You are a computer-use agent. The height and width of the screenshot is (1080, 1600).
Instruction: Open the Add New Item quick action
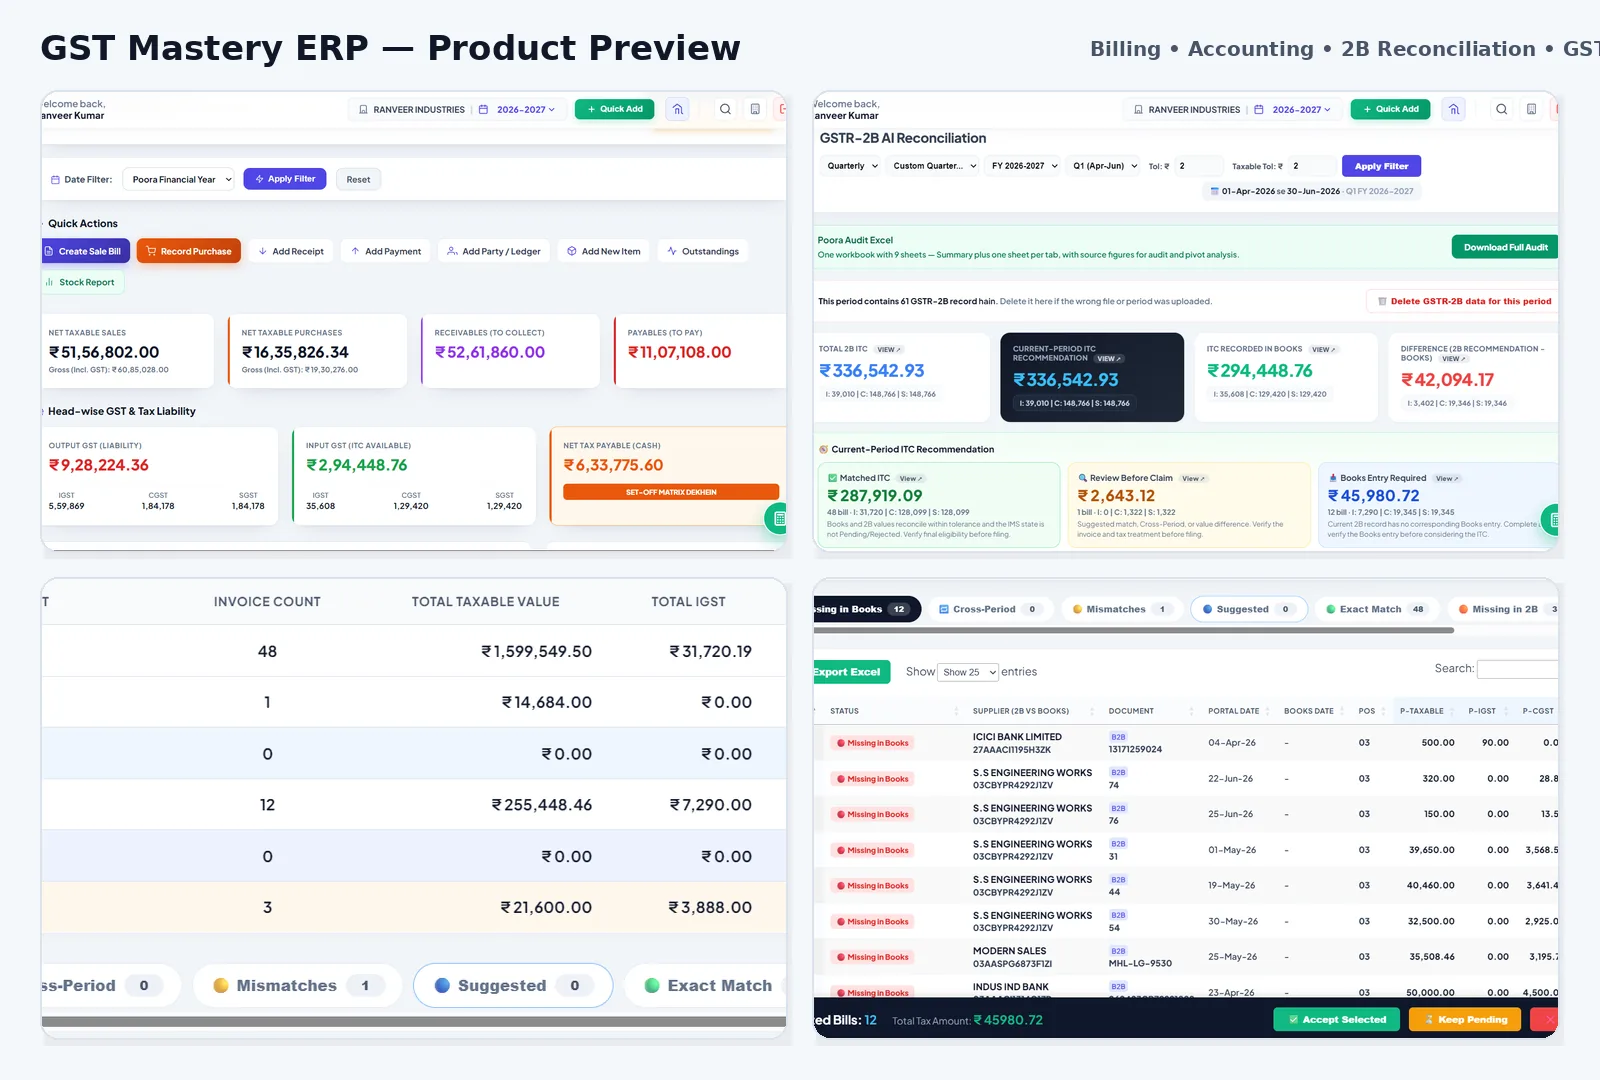pos(604,251)
